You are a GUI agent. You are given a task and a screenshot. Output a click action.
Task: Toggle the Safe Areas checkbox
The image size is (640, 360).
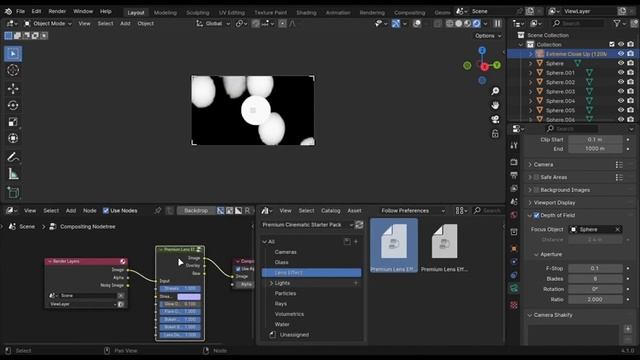536,177
